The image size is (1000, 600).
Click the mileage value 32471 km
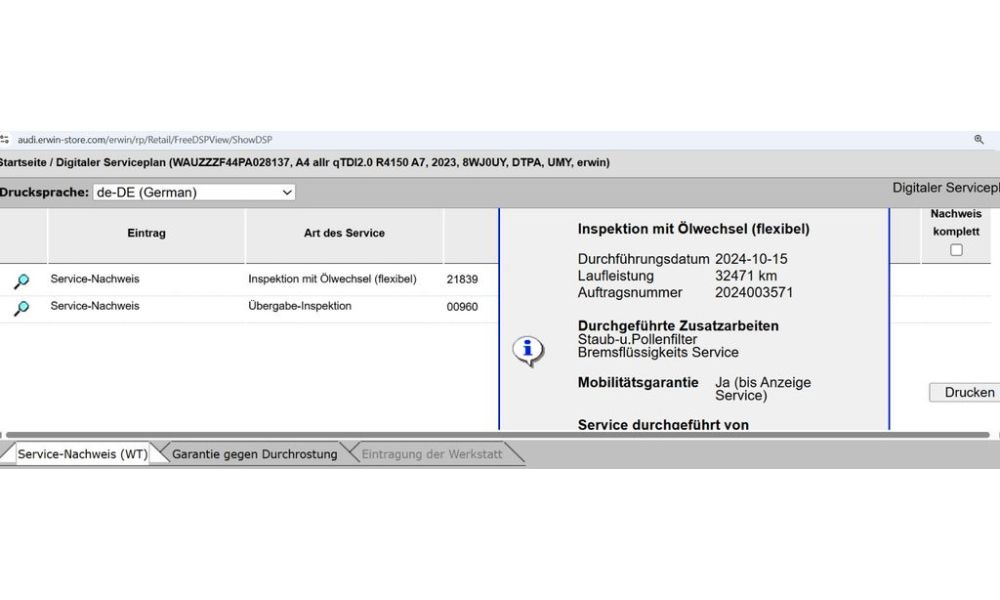[746, 276]
